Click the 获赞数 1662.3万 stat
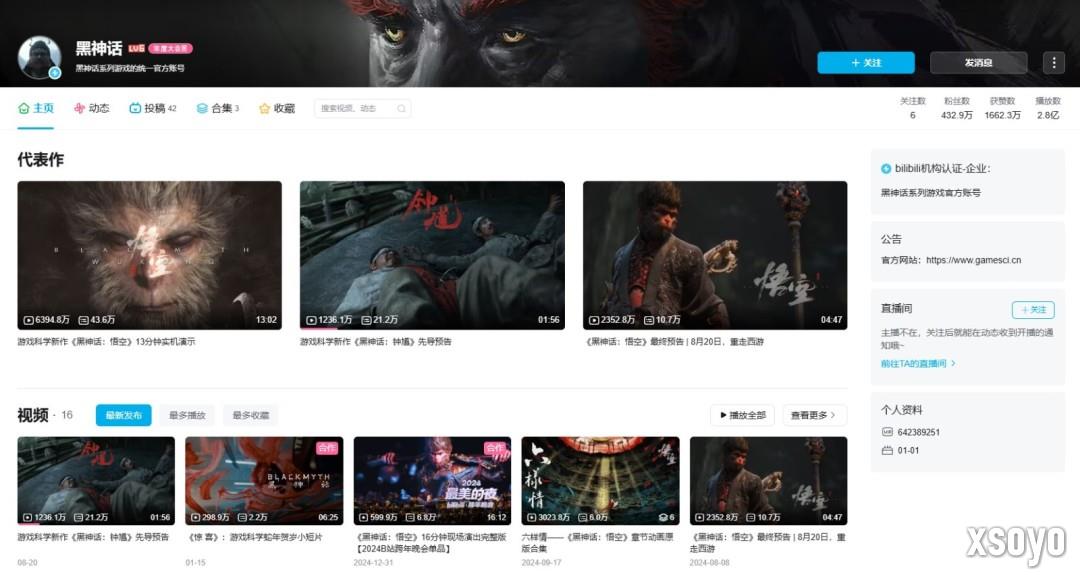 (x=1002, y=108)
